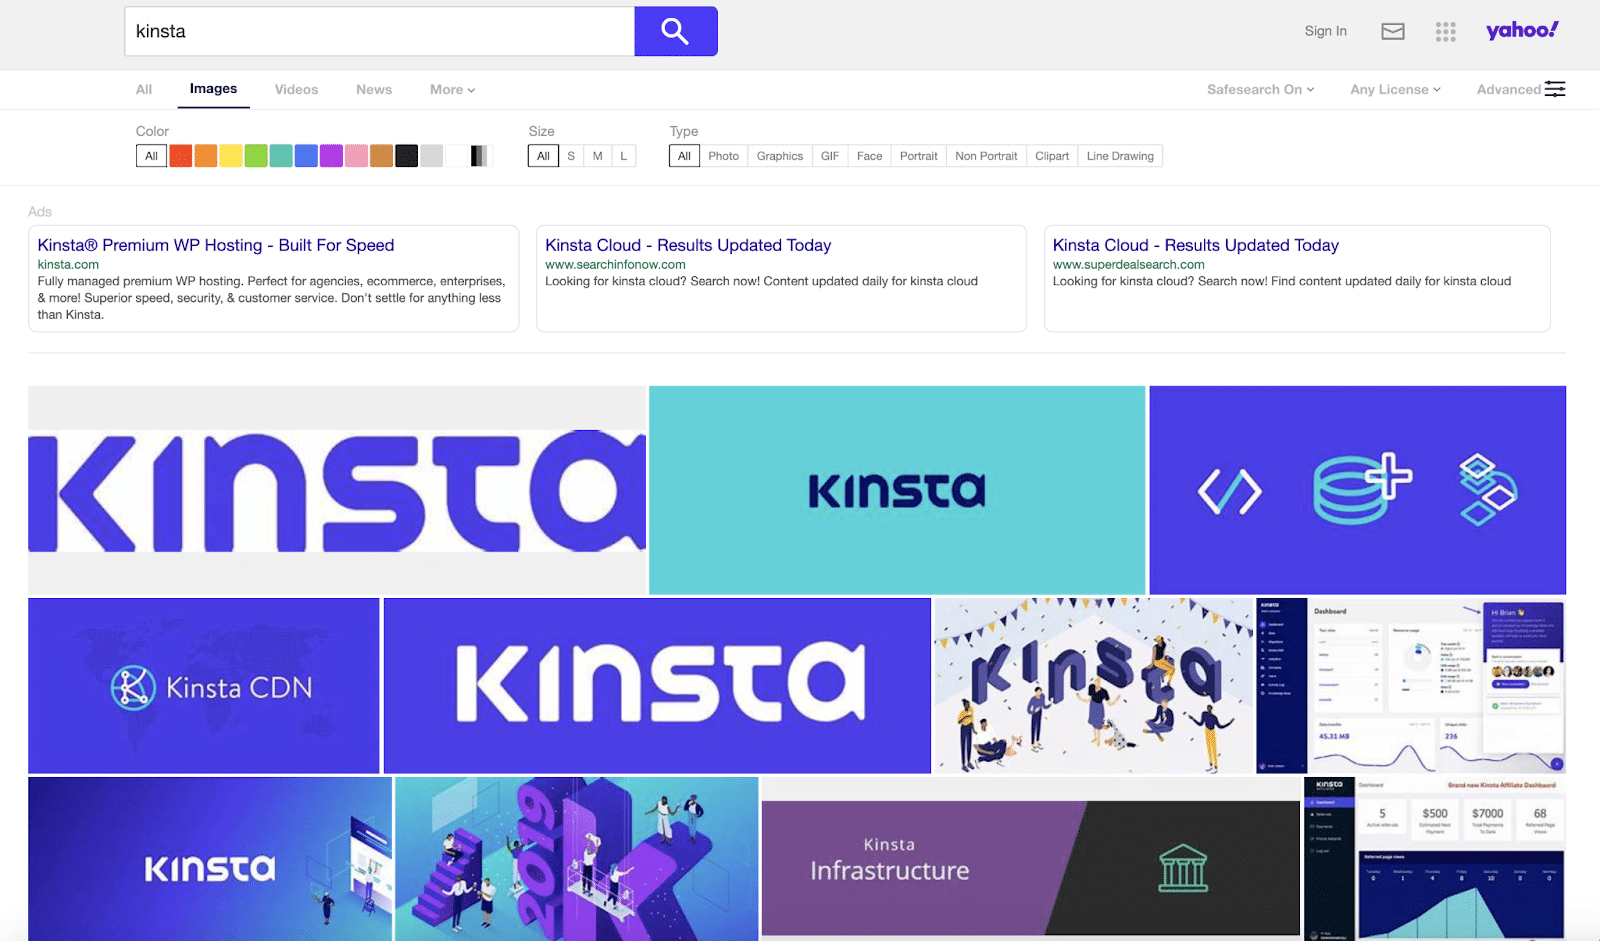1600x941 pixels.
Task: Filter by small size S
Action: pyautogui.click(x=571, y=156)
